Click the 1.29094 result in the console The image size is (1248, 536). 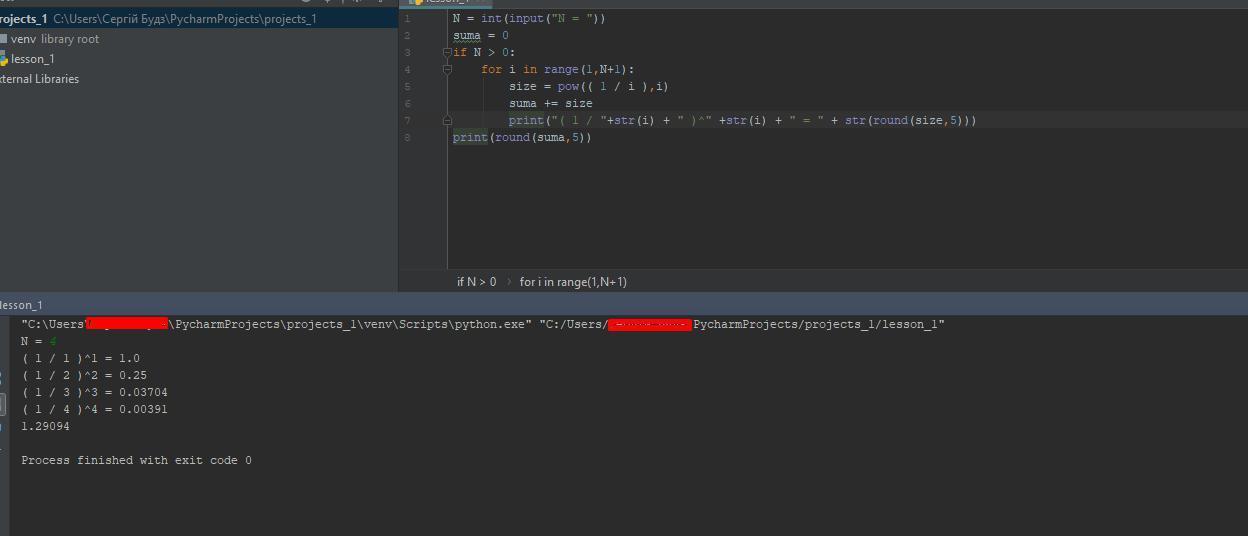click(x=45, y=426)
